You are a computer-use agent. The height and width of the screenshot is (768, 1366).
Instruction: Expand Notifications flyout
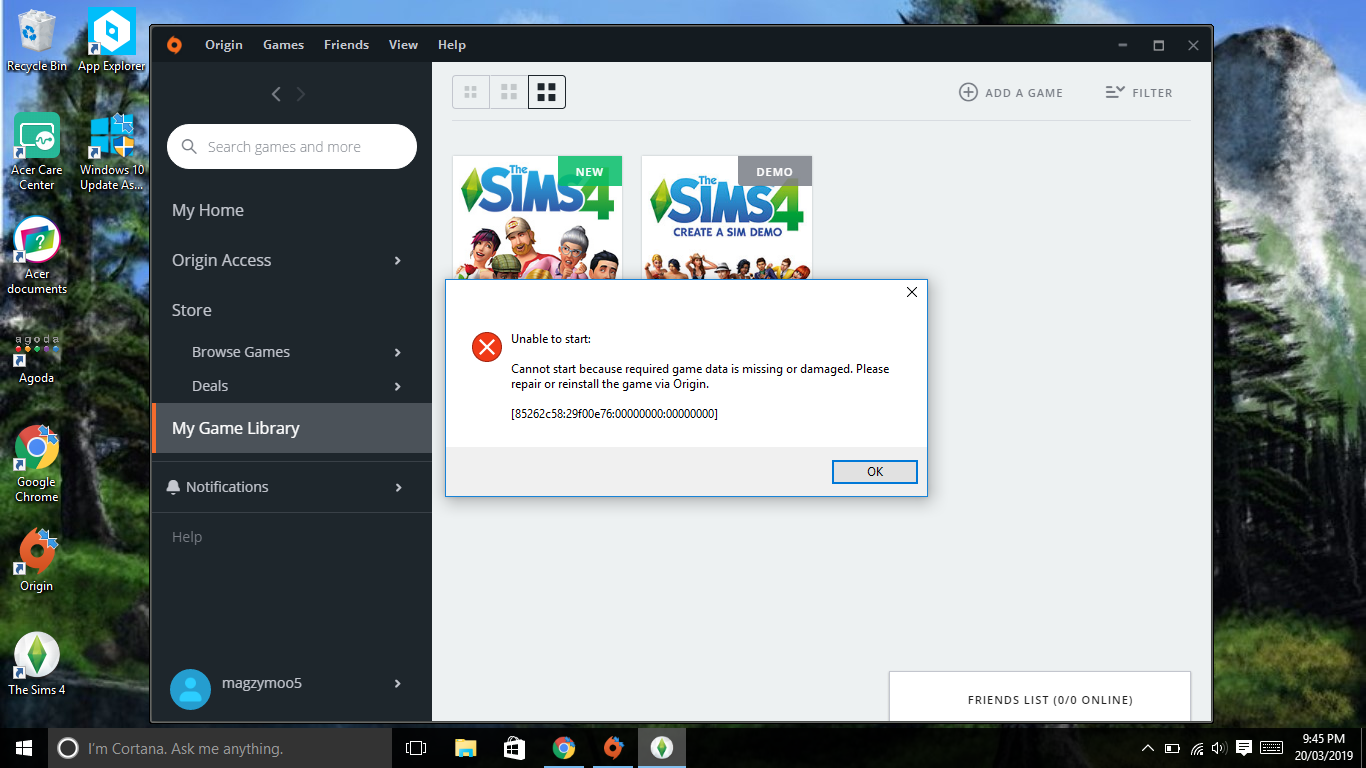(x=398, y=487)
